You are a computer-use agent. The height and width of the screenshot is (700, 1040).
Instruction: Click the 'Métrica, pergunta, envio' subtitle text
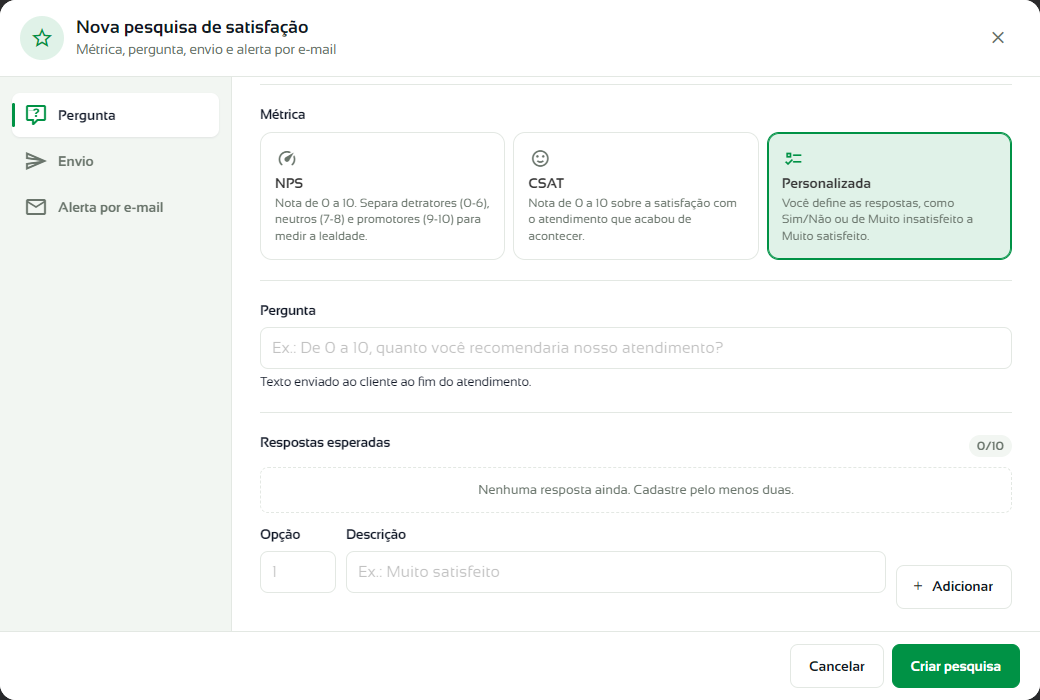[206, 50]
